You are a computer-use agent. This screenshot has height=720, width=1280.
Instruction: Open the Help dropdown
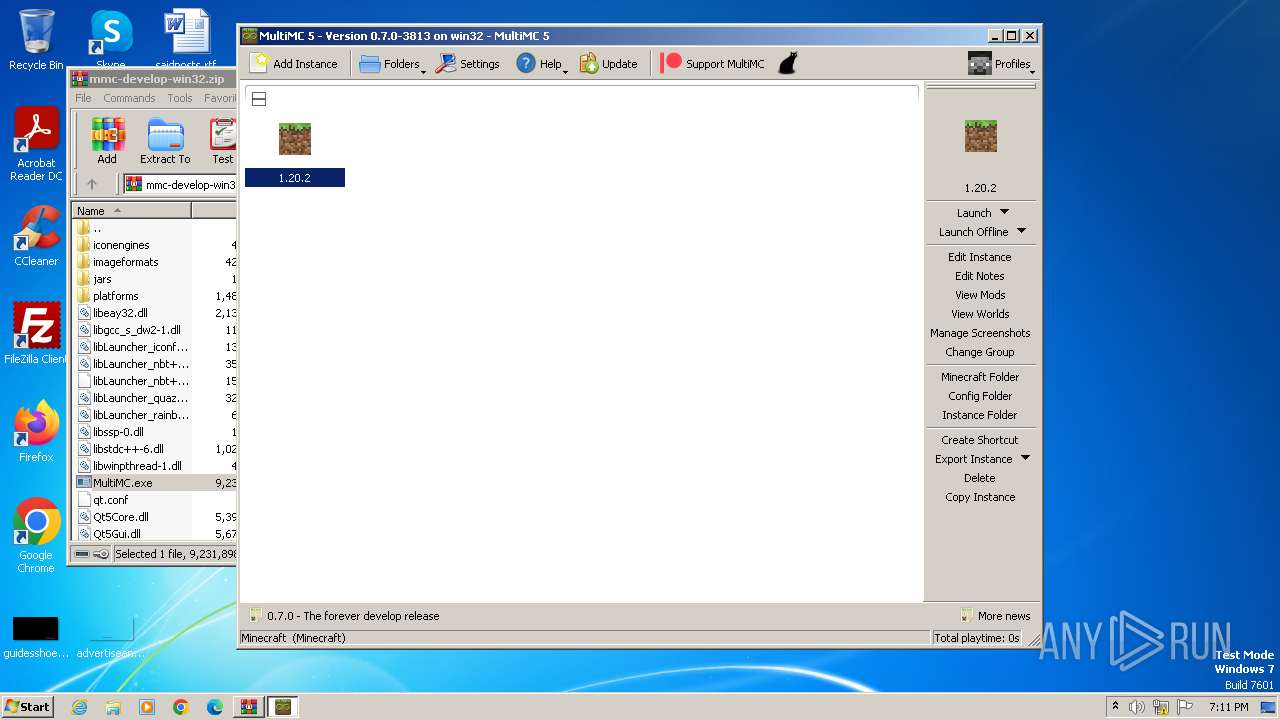[x=541, y=64]
